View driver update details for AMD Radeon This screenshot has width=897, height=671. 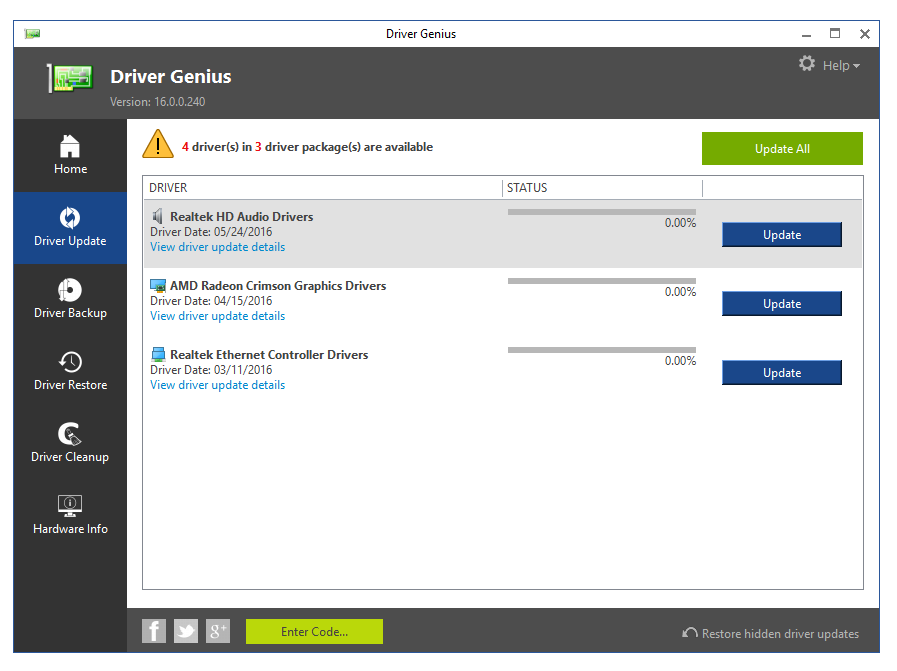coord(217,316)
